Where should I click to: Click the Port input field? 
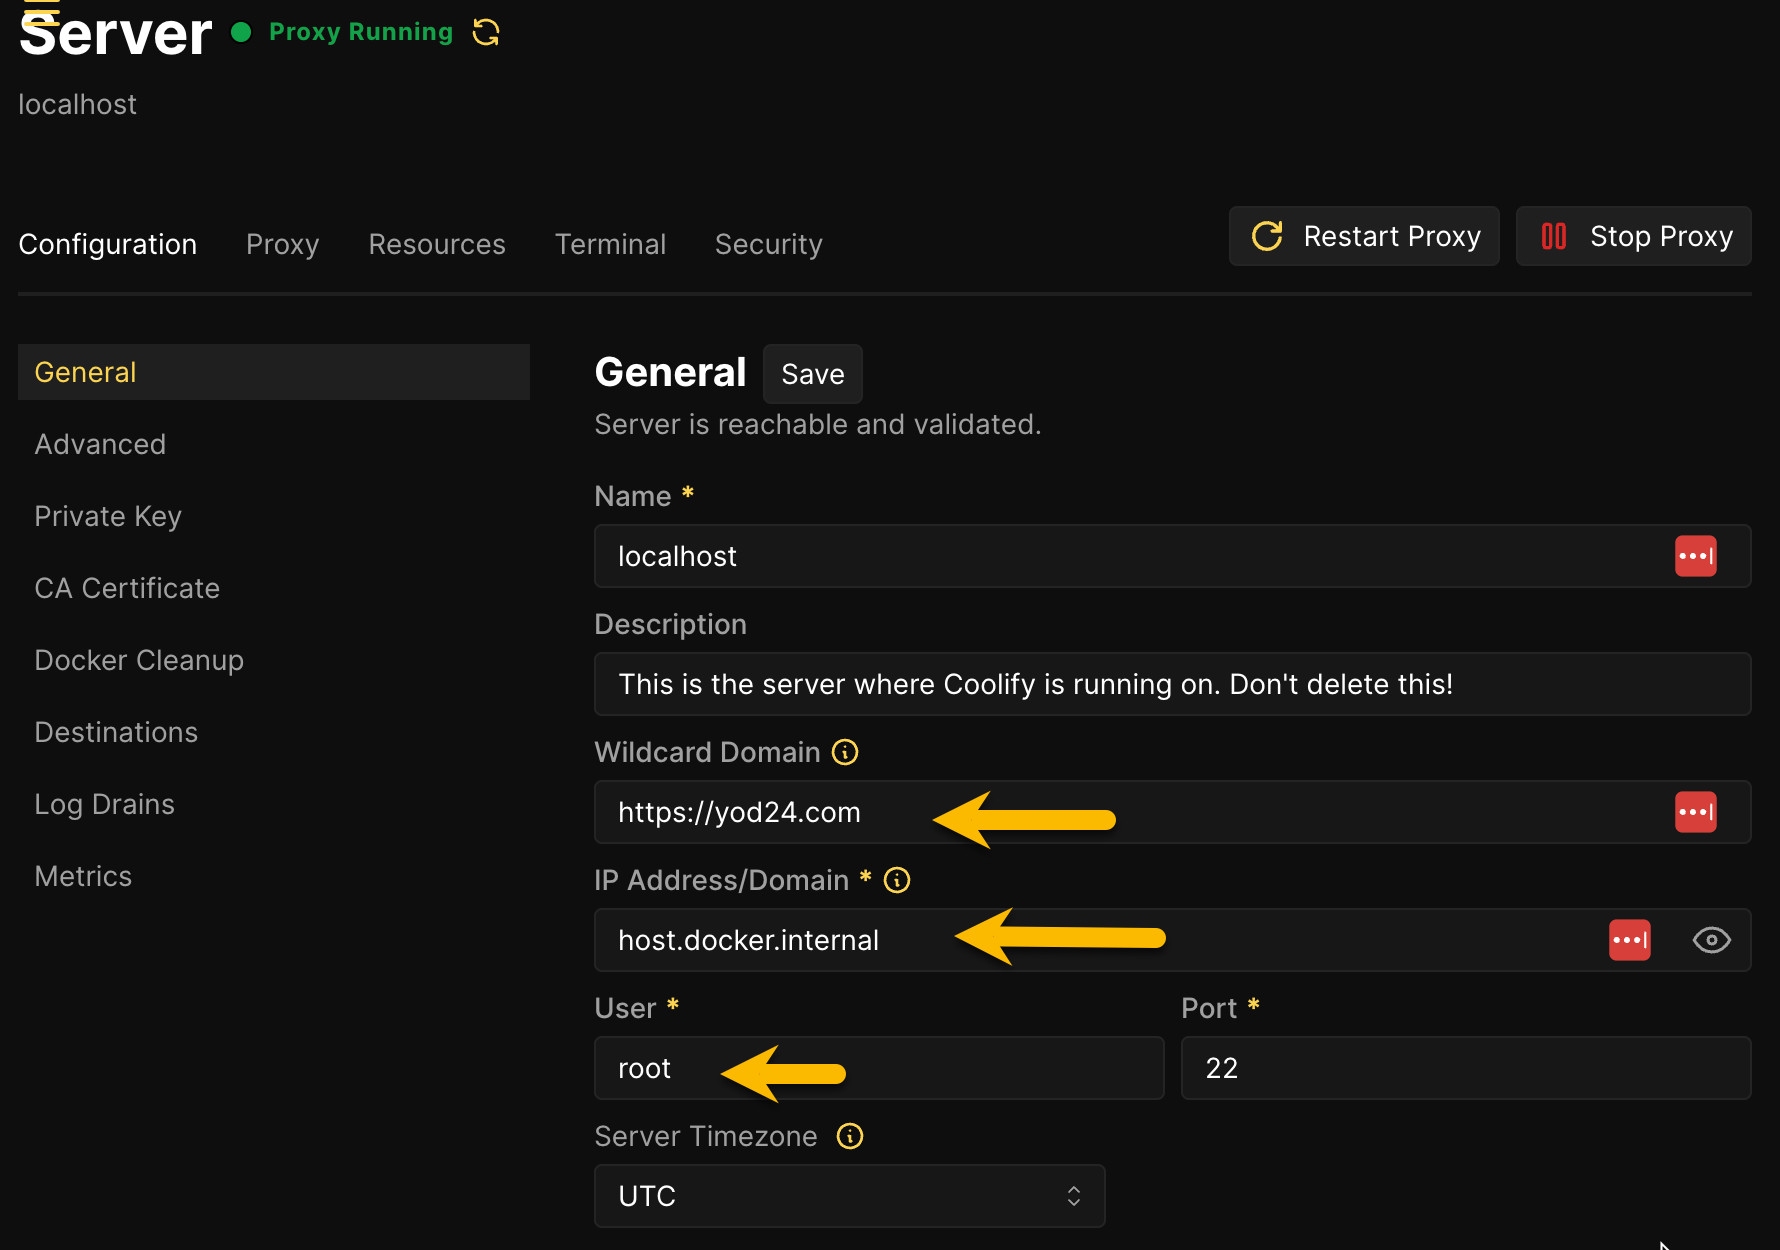point(1465,1068)
